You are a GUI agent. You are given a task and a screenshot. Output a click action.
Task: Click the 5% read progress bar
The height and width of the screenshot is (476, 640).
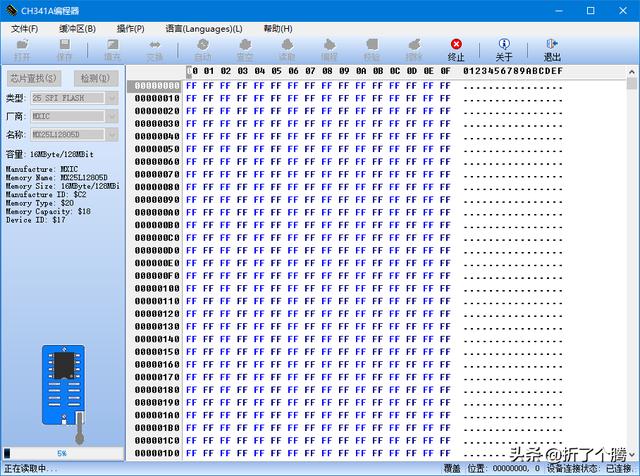[x=62, y=453]
